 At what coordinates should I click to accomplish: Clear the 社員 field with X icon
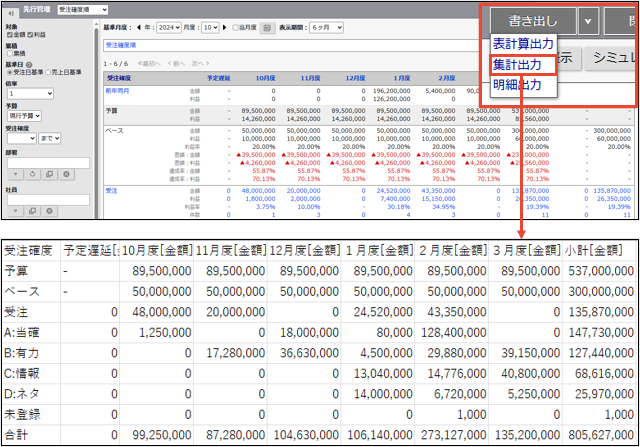coord(49,211)
